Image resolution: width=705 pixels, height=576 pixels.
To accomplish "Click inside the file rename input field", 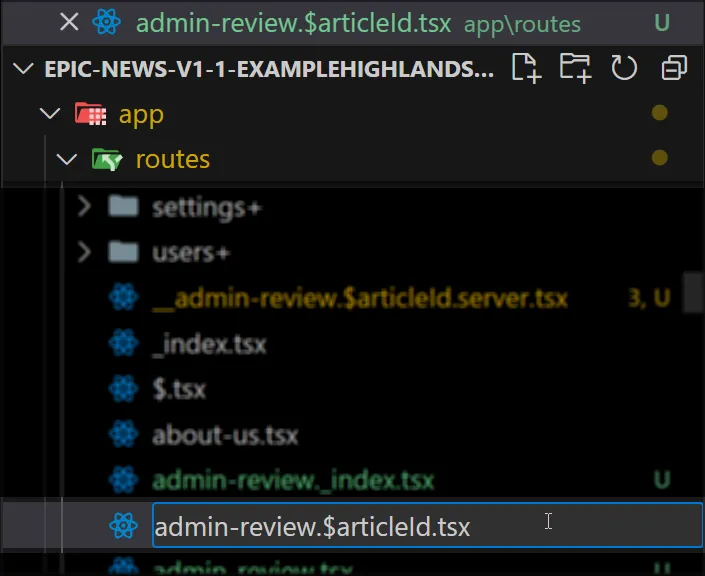I will tap(428, 525).
